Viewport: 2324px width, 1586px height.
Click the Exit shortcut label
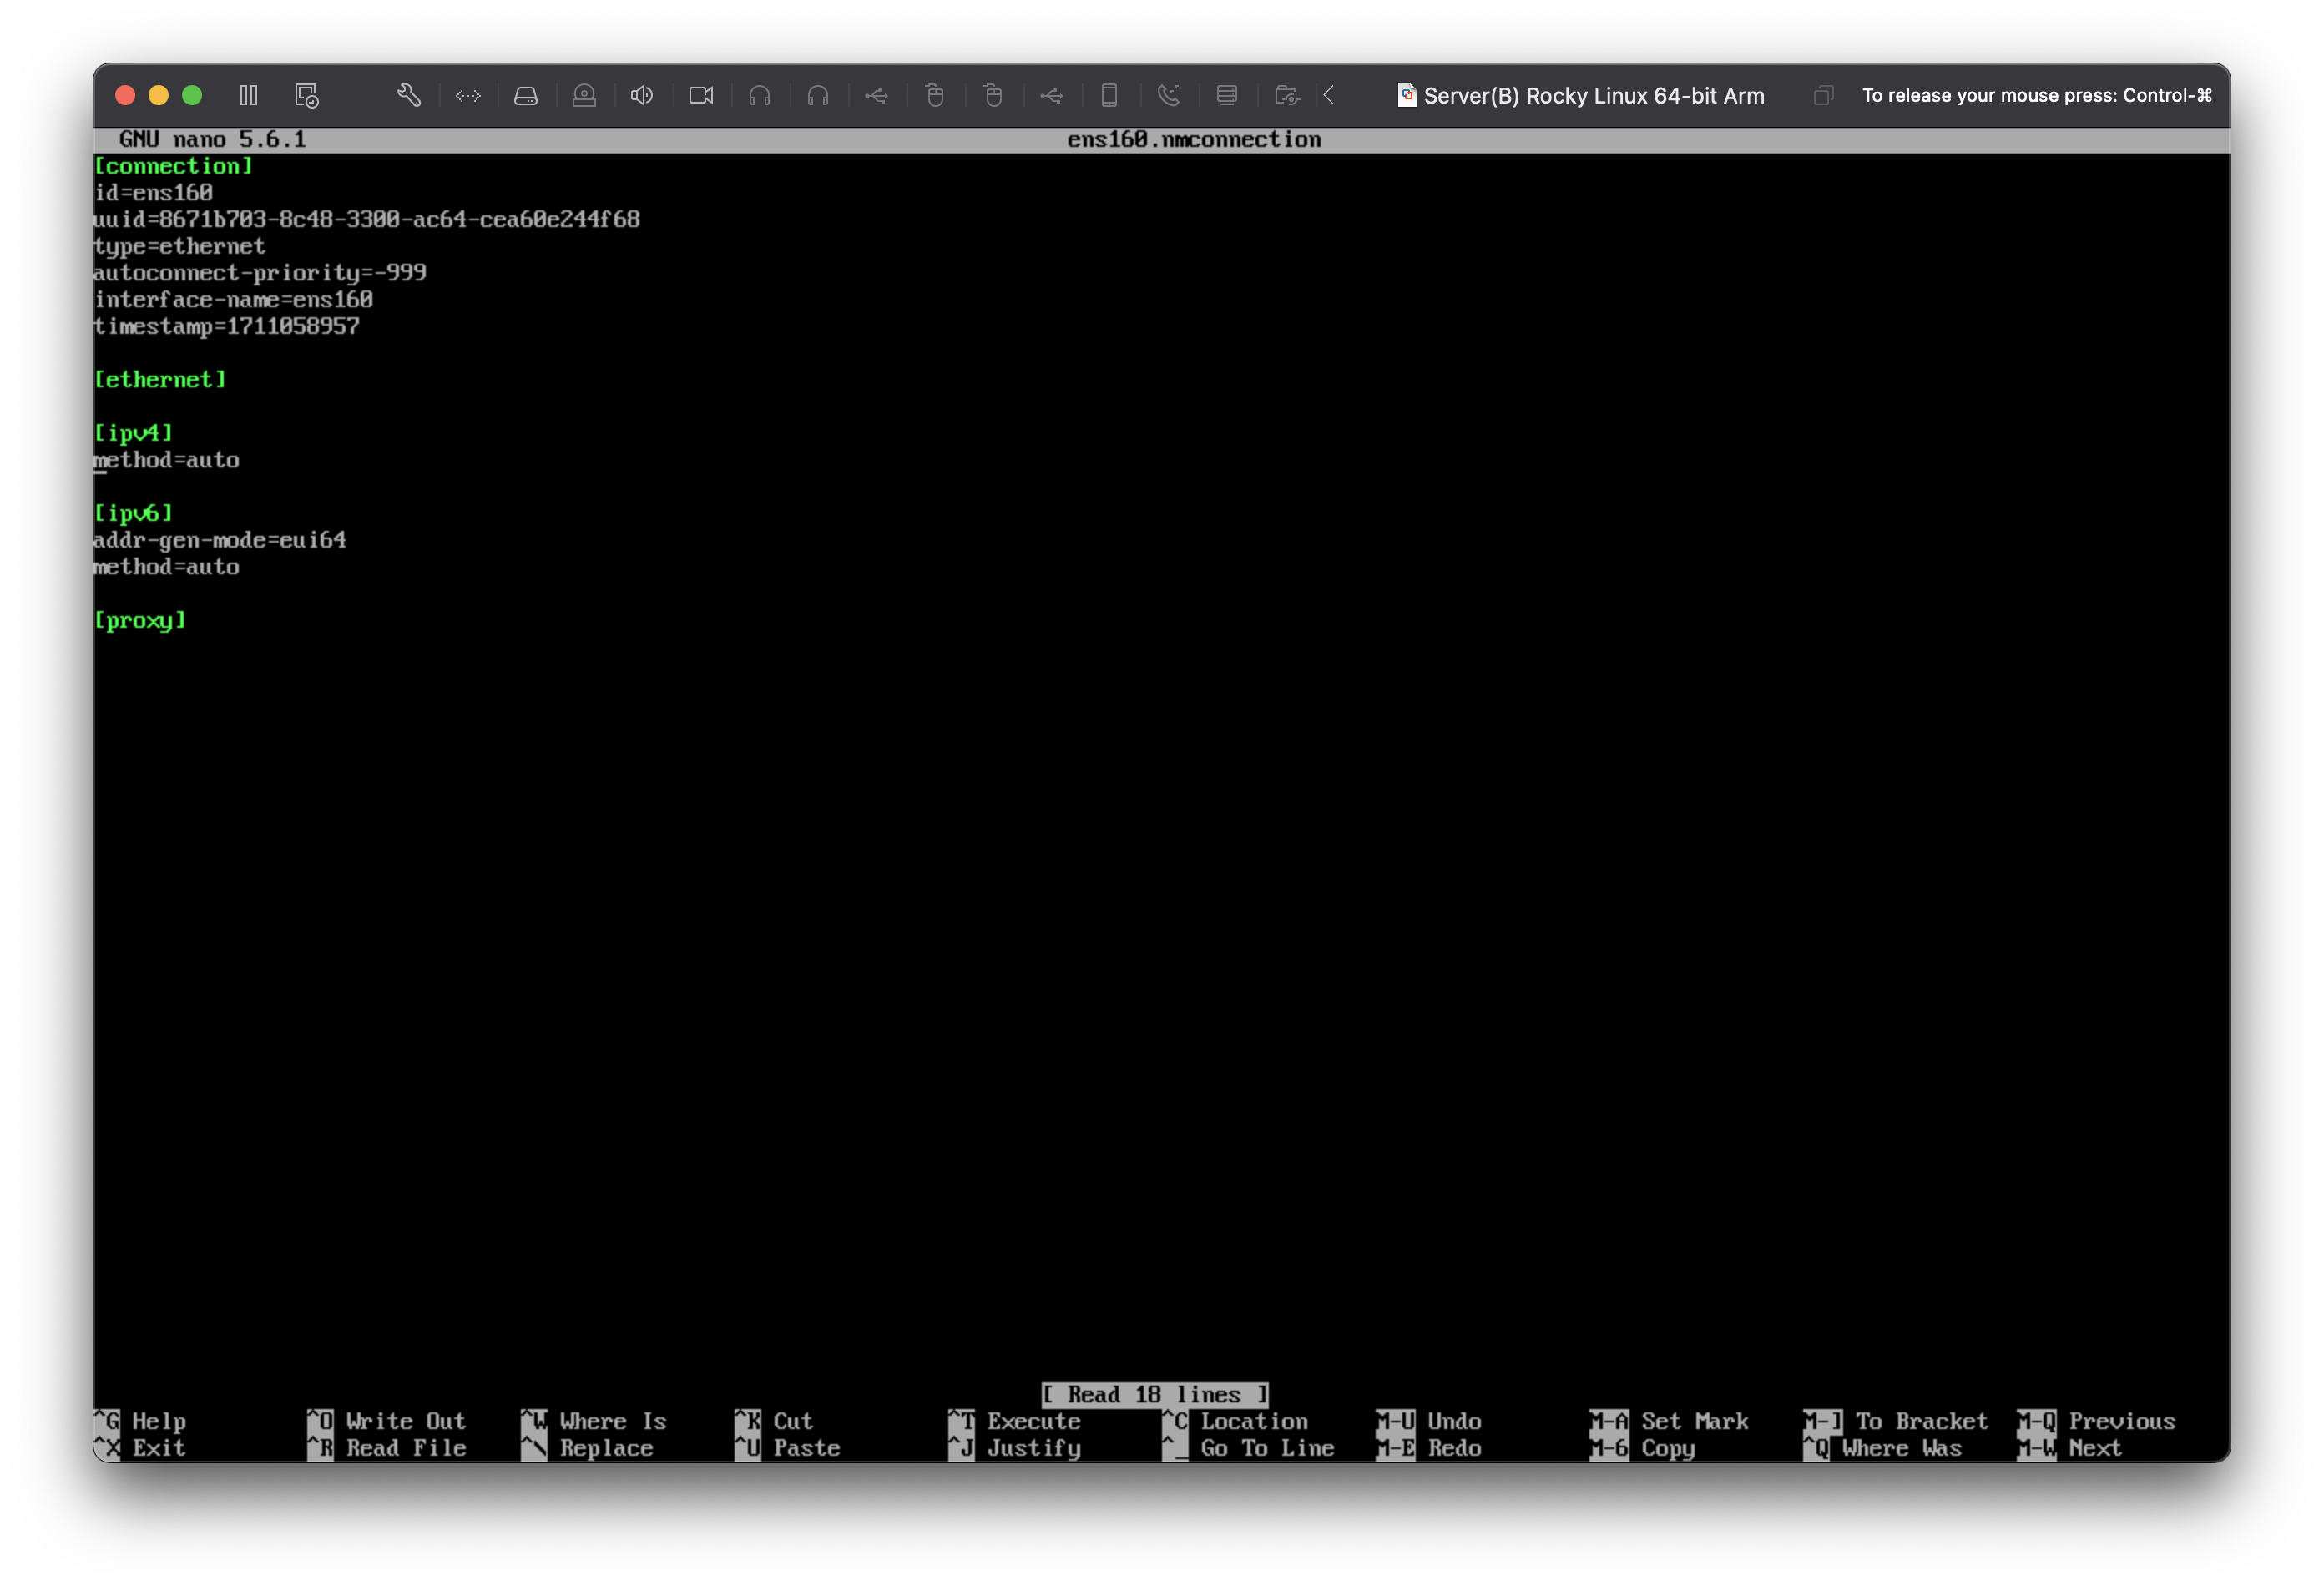click(x=158, y=1448)
